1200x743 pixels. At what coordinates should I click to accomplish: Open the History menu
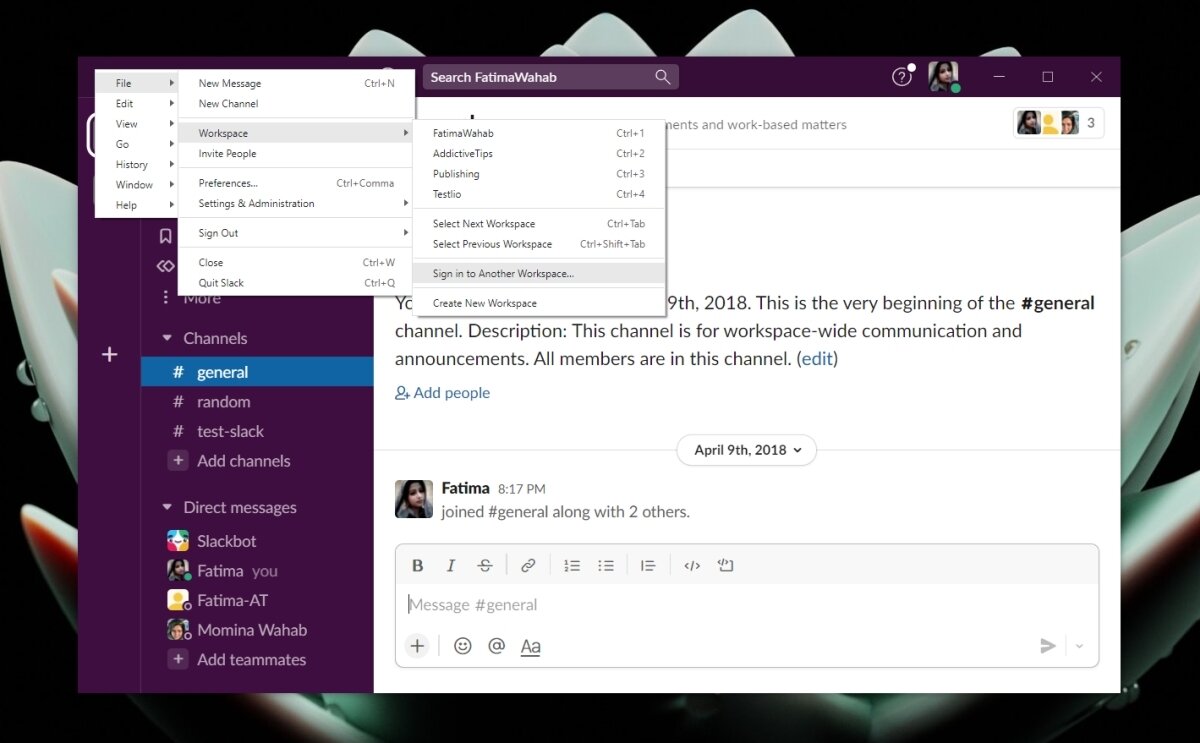(x=133, y=164)
